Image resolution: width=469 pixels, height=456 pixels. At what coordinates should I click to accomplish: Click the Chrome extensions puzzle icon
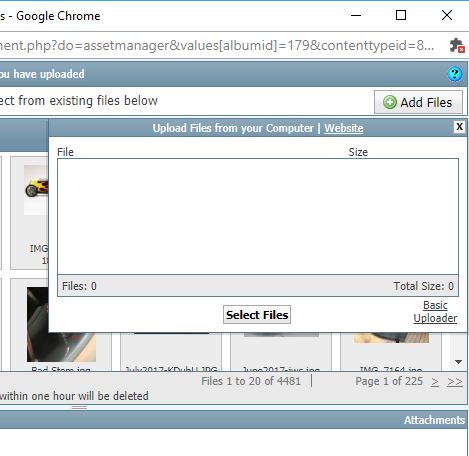click(457, 45)
